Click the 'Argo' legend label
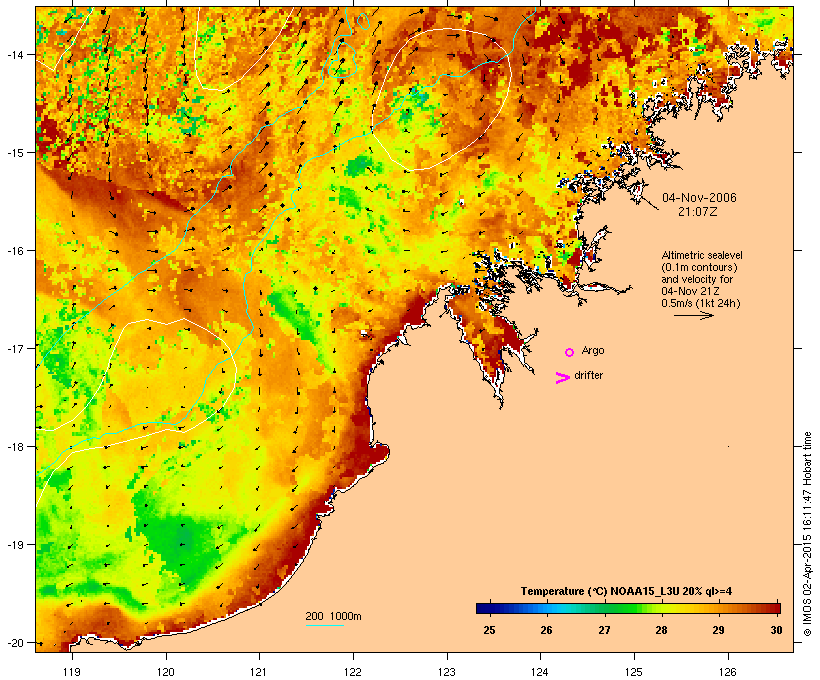Viewport: 820px width, 680px height. click(593, 350)
